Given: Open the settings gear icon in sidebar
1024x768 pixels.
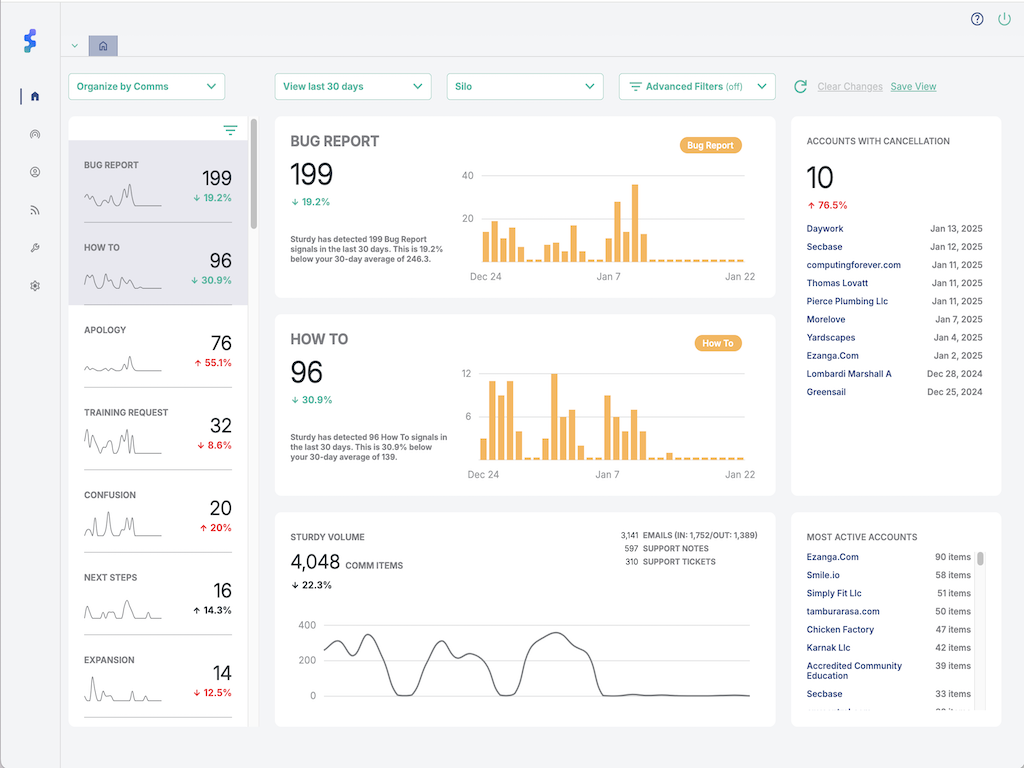Looking at the screenshot, I should (x=35, y=286).
